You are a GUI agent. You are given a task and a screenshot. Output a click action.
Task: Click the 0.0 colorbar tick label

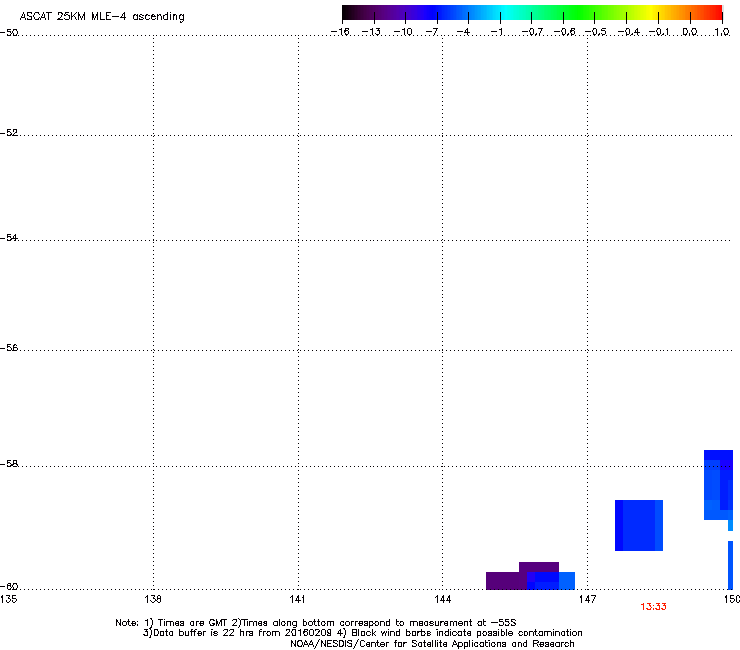(x=690, y=32)
